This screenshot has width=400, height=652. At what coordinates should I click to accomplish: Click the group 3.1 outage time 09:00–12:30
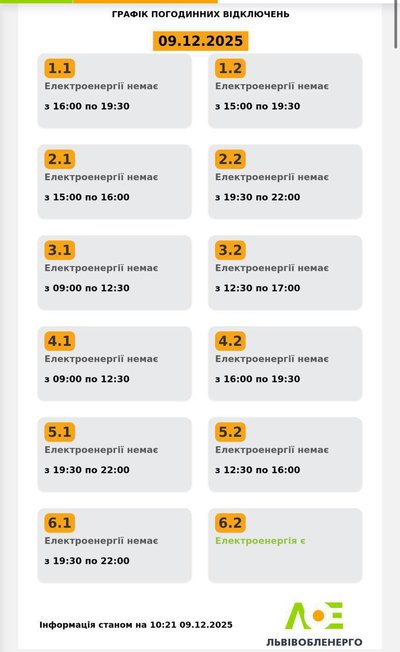tap(87, 288)
